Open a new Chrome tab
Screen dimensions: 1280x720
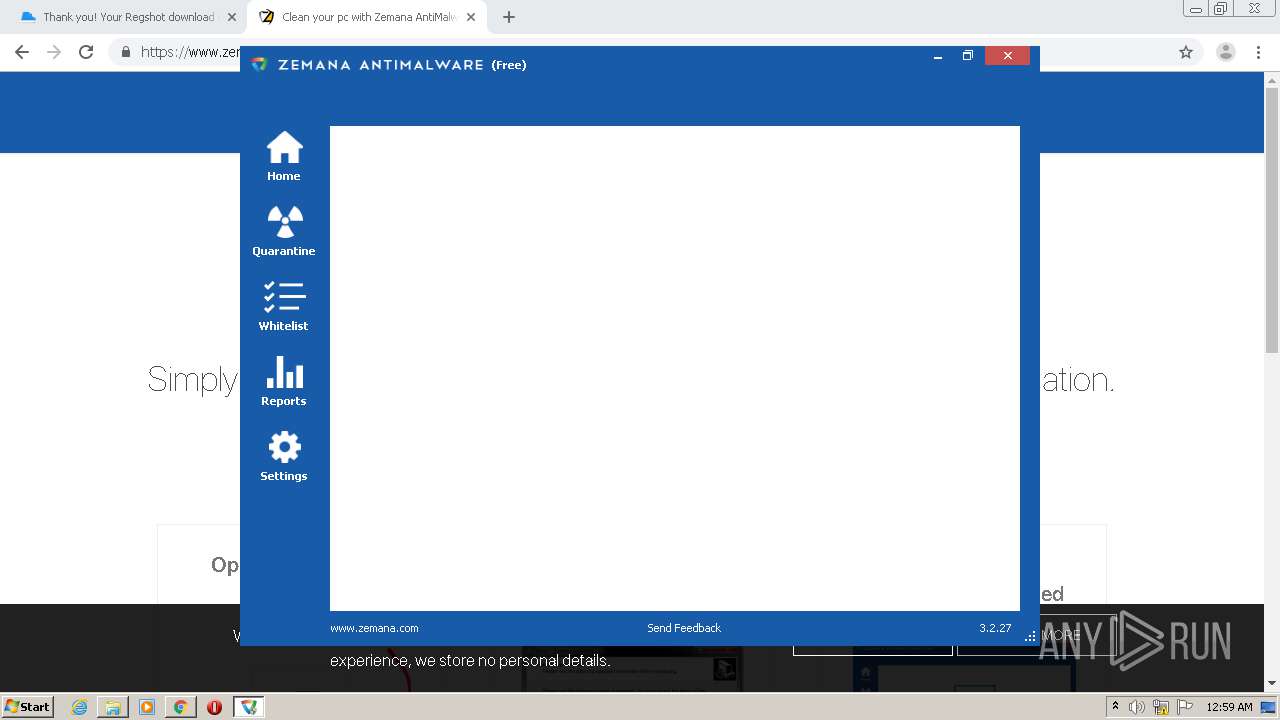(509, 17)
